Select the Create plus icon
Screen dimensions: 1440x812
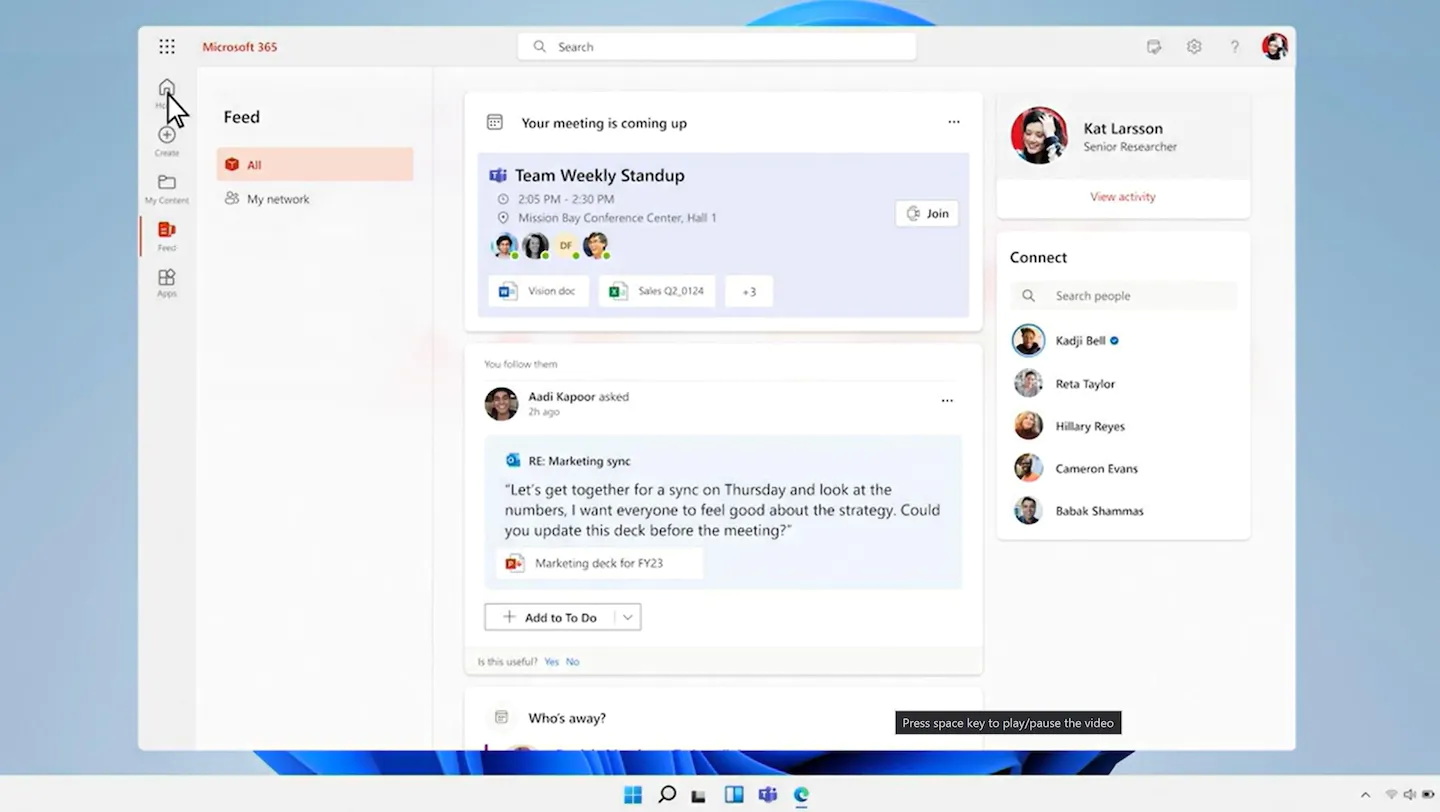click(x=166, y=137)
